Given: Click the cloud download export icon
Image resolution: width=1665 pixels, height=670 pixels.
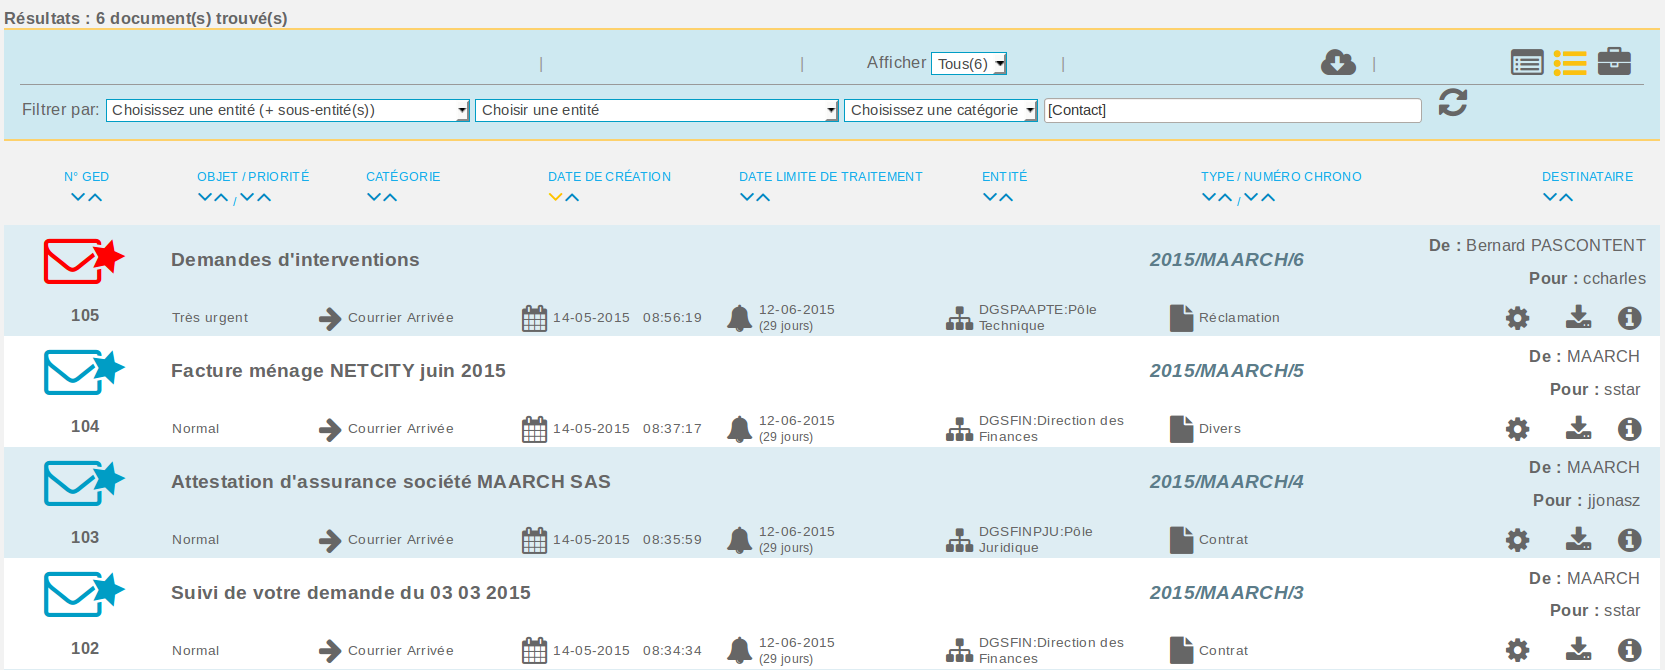Looking at the screenshot, I should pos(1338,63).
